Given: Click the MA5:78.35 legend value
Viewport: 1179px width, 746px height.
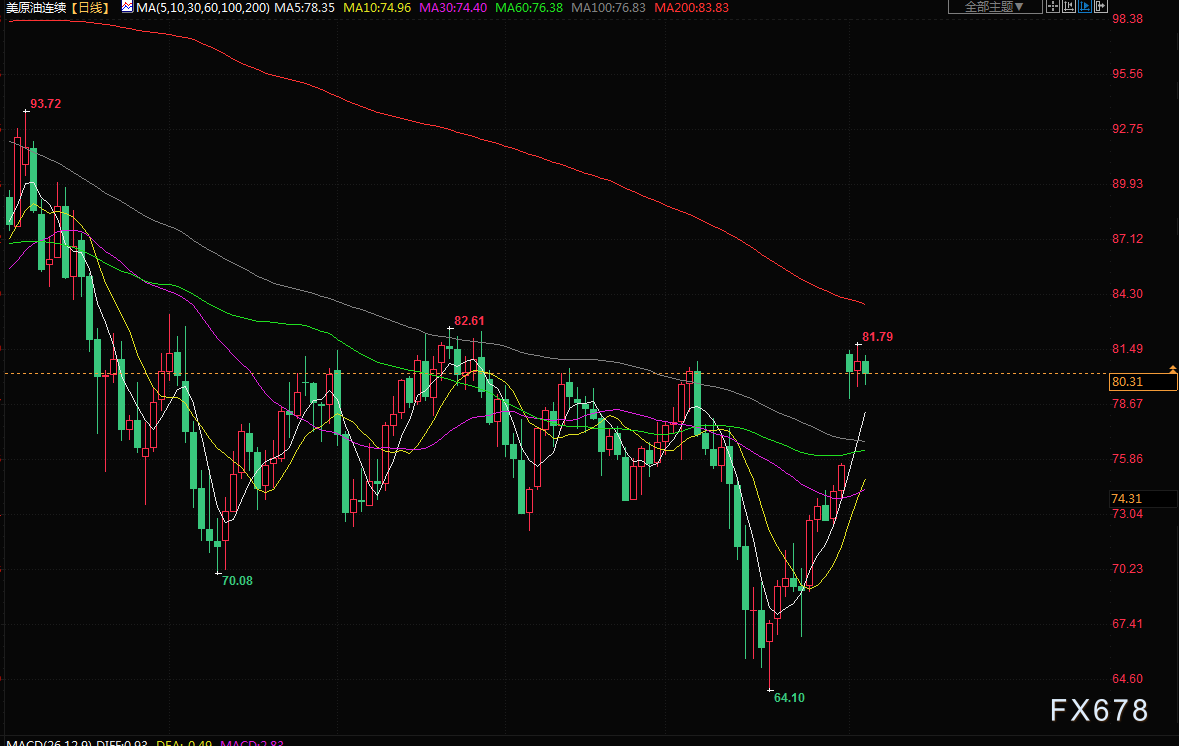Looking at the screenshot, I should click(x=305, y=7).
